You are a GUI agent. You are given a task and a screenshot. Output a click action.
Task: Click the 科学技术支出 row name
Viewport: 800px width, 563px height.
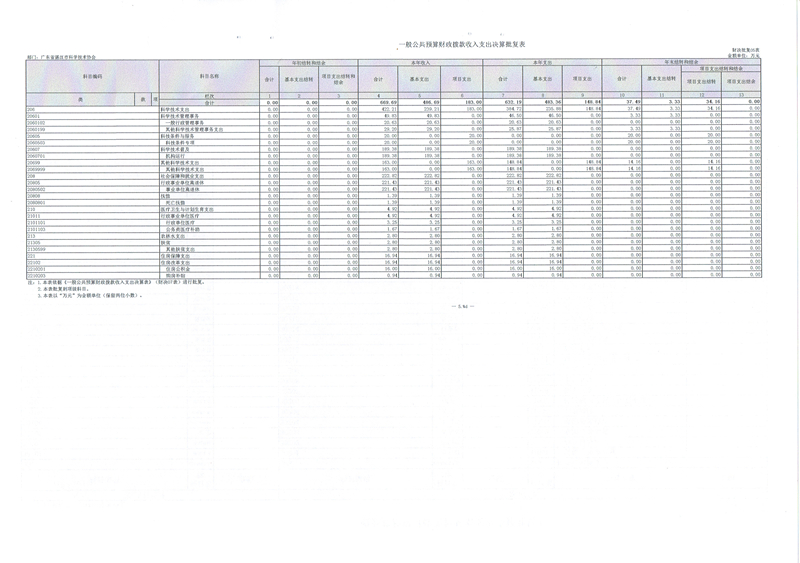178,108
